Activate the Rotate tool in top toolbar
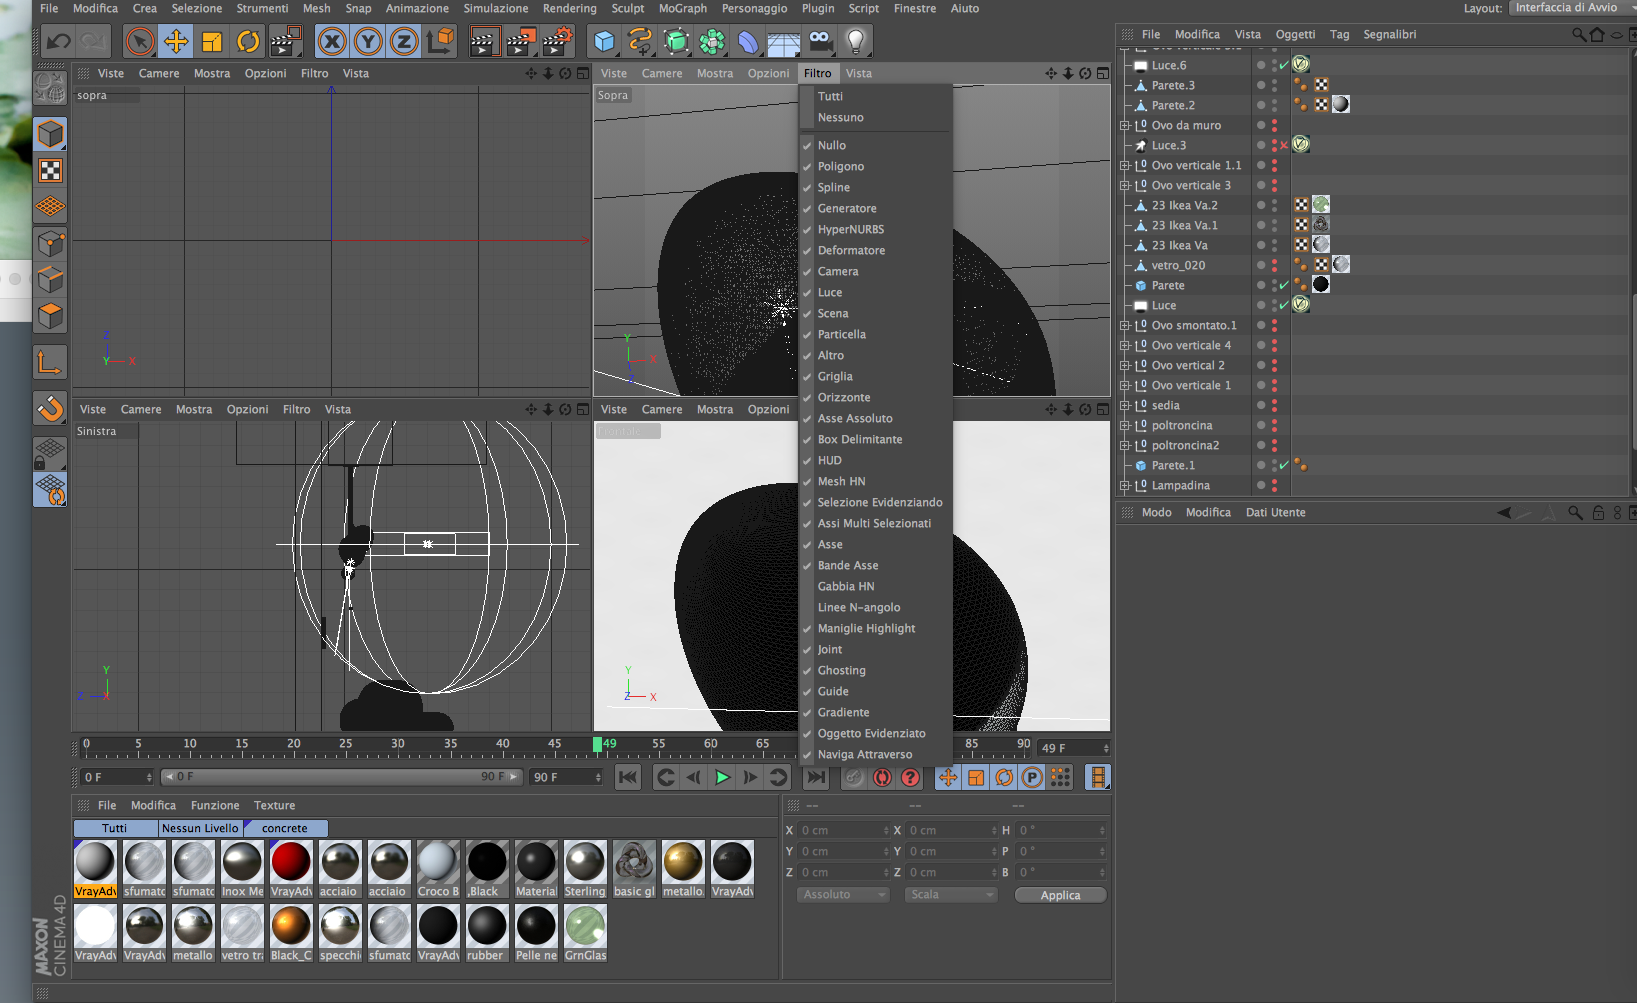The image size is (1637, 1003). (248, 41)
